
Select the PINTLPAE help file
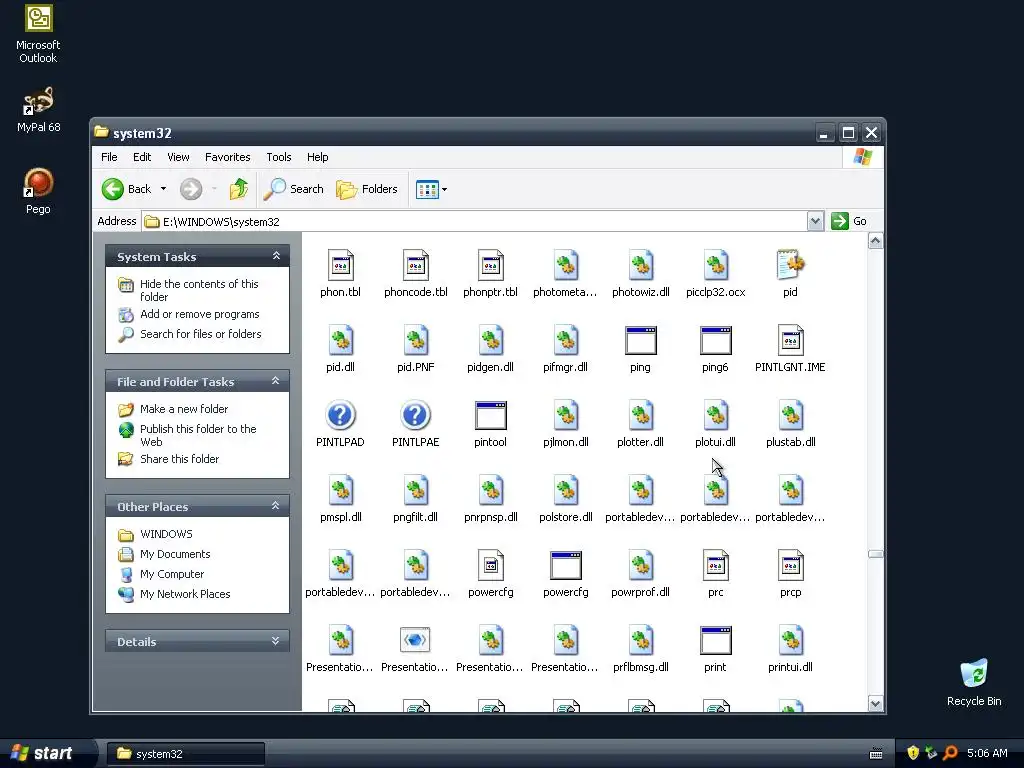(x=415, y=423)
